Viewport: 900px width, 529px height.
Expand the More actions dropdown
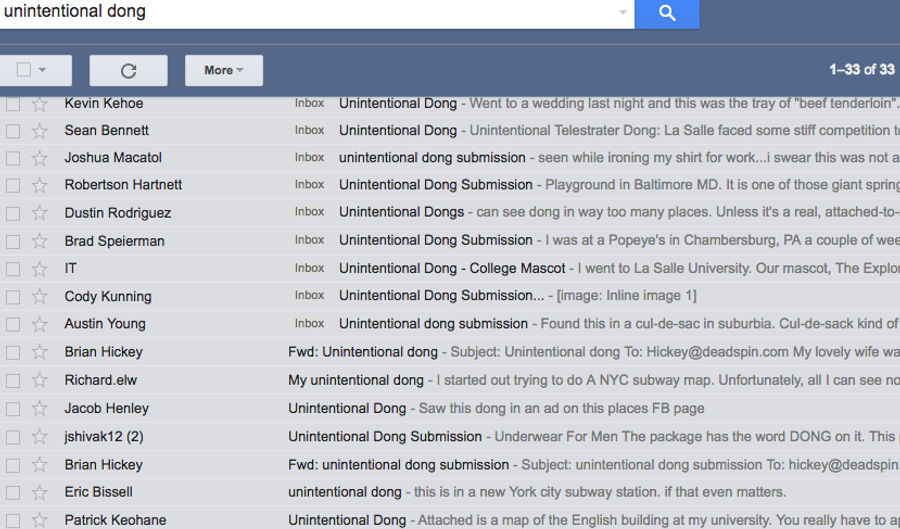tap(224, 71)
